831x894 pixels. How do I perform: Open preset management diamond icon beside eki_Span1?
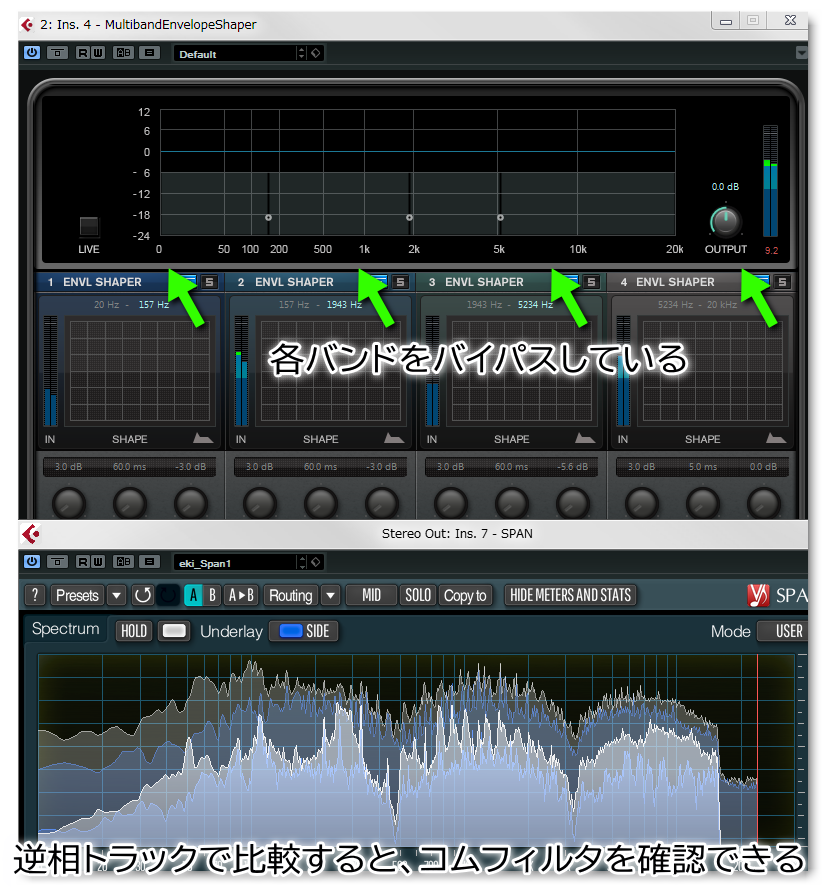(x=316, y=563)
